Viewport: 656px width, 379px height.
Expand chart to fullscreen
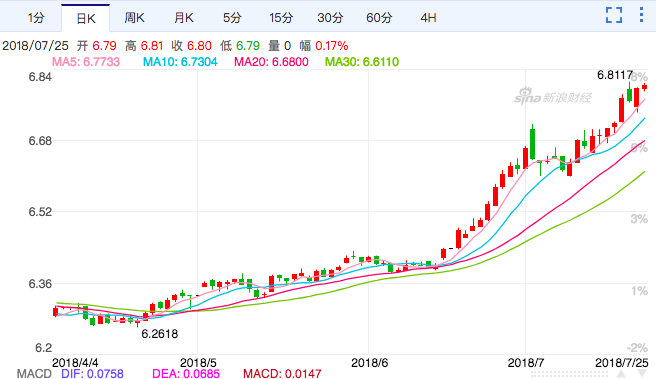tap(614, 15)
